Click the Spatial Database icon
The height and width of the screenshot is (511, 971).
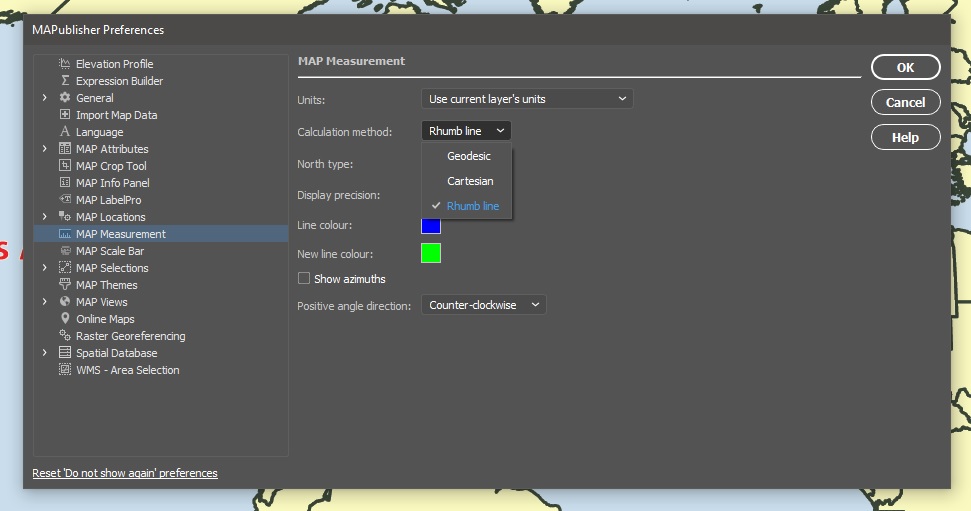pos(64,352)
